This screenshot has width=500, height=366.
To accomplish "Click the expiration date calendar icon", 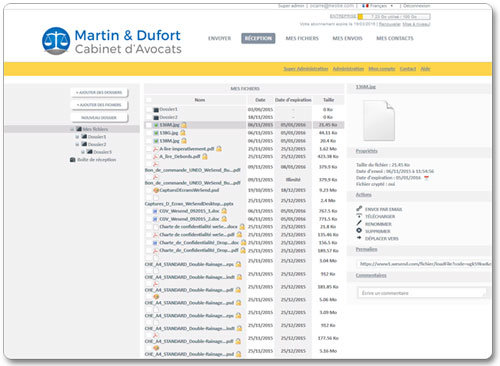I will click(x=426, y=178).
